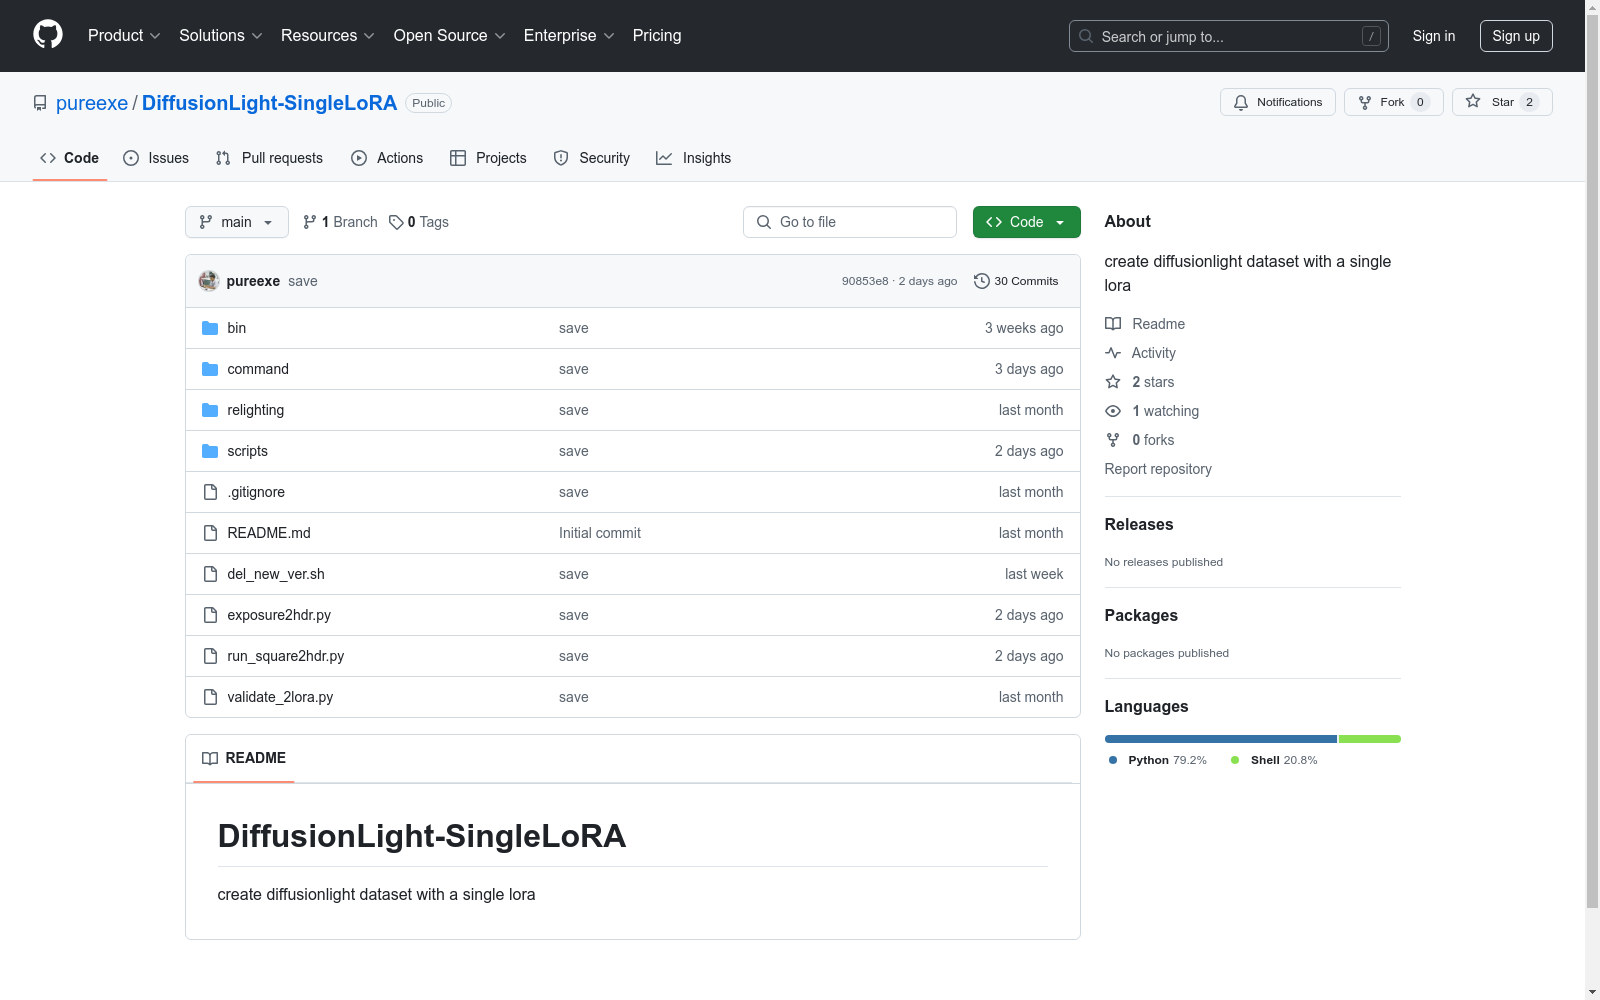Image resolution: width=1600 pixels, height=1000 pixels.
Task: Click the Sign up button
Action: tap(1516, 36)
